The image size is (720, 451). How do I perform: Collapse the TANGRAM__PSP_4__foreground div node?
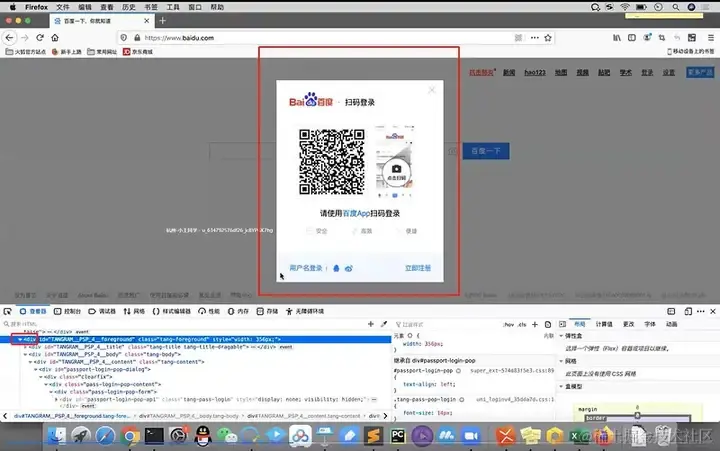pos(20,339)
